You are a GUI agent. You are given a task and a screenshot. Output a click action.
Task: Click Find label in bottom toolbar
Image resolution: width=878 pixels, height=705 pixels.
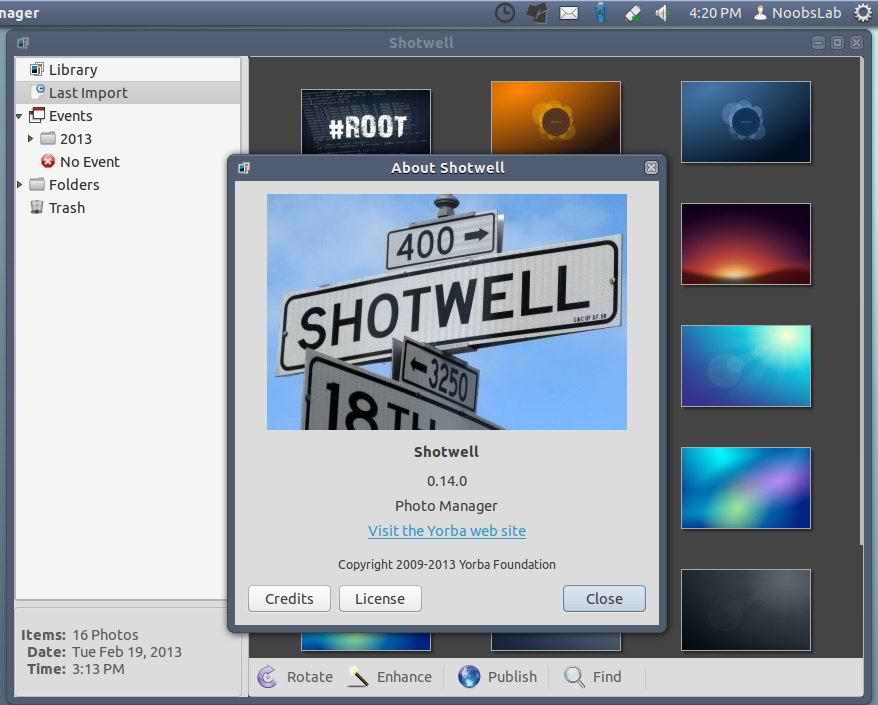tap(607, 676)
